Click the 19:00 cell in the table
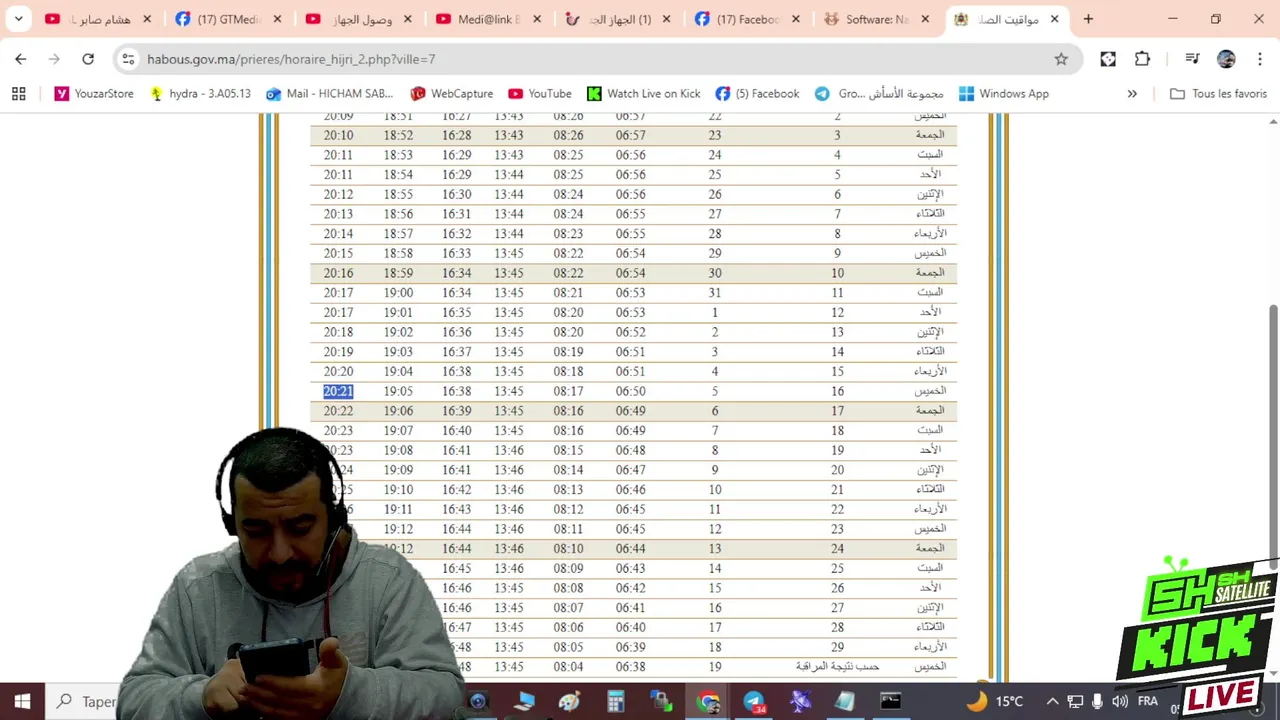 click(x=398, y=293)
